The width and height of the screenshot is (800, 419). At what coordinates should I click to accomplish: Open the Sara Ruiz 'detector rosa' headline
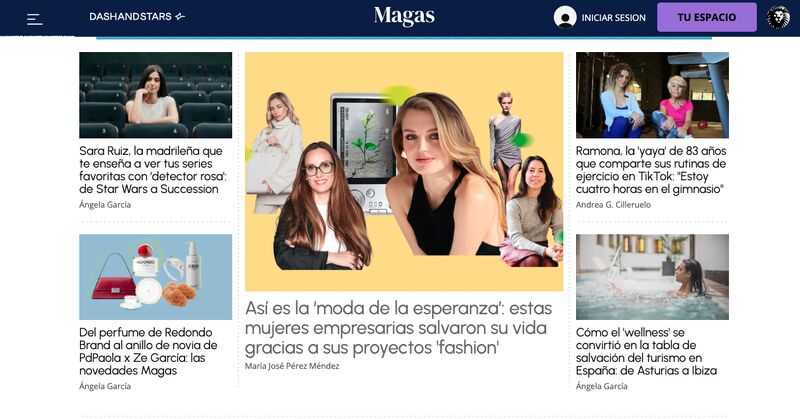tap(153, 170)
